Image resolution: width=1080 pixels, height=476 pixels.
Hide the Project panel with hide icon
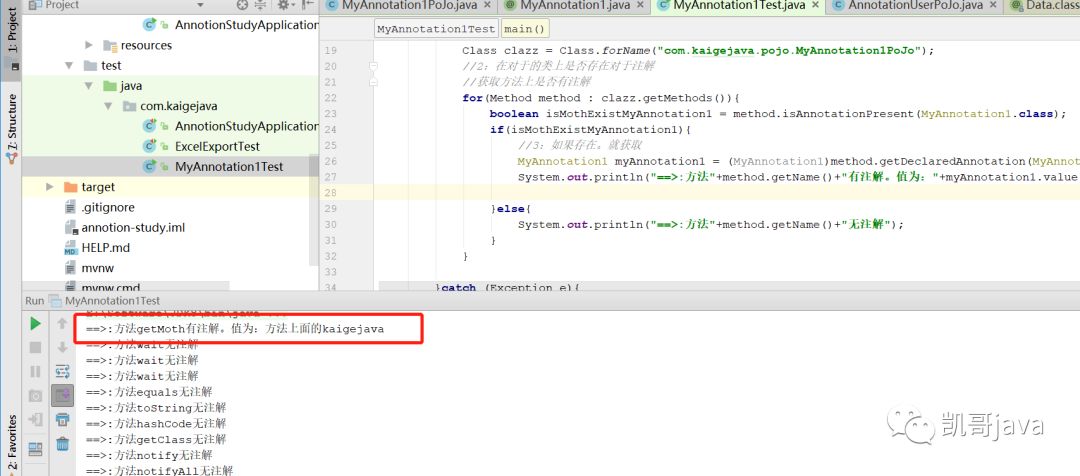click(307, 5)
